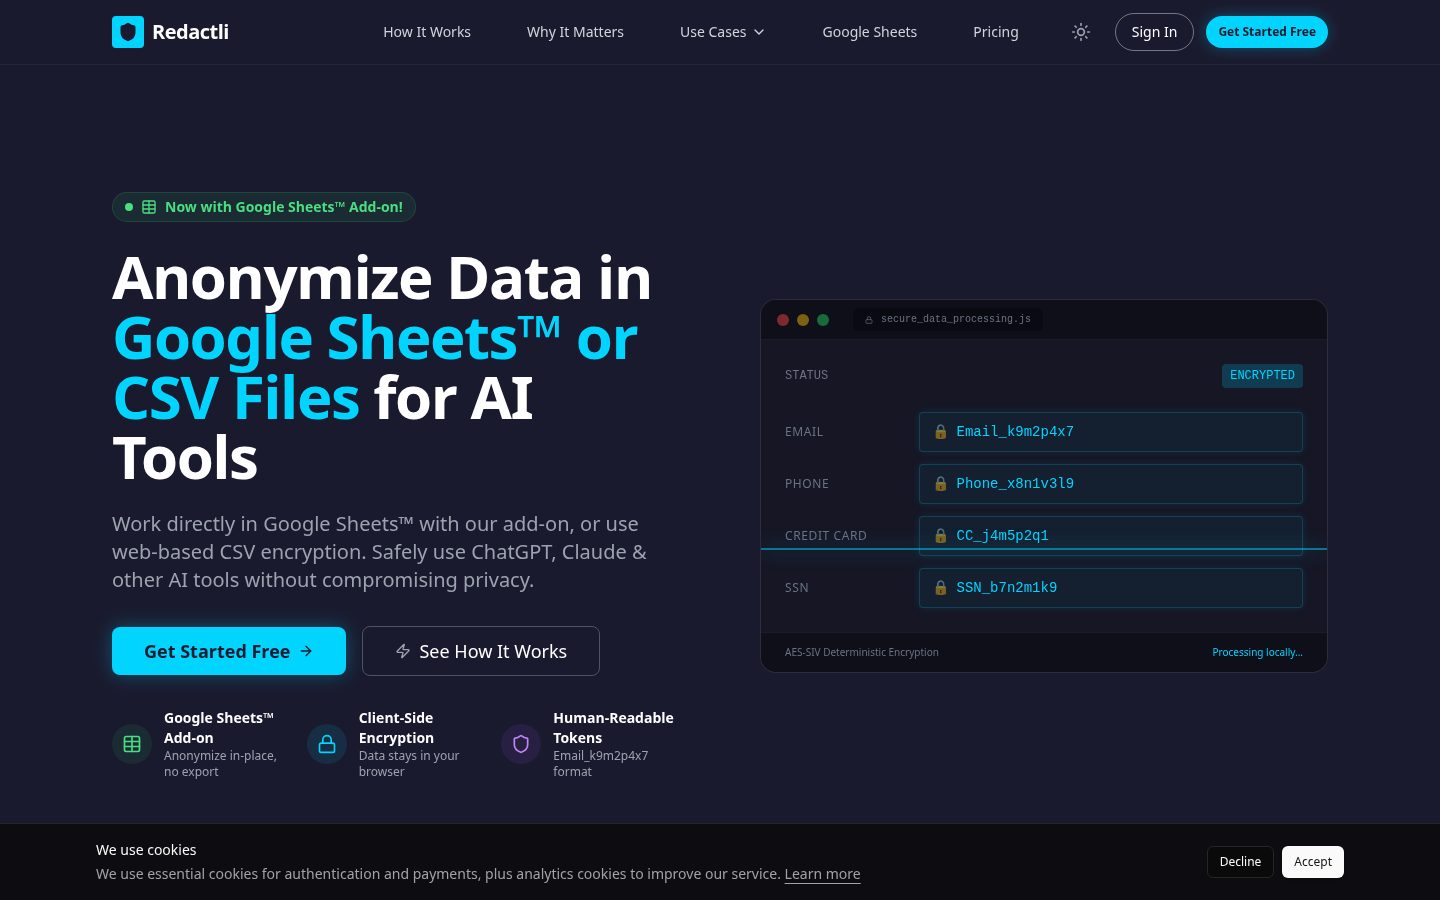Click the Client-Side Encryption heading
The height and width of the screenshot is (900, 1440).
tap(397, 728)
